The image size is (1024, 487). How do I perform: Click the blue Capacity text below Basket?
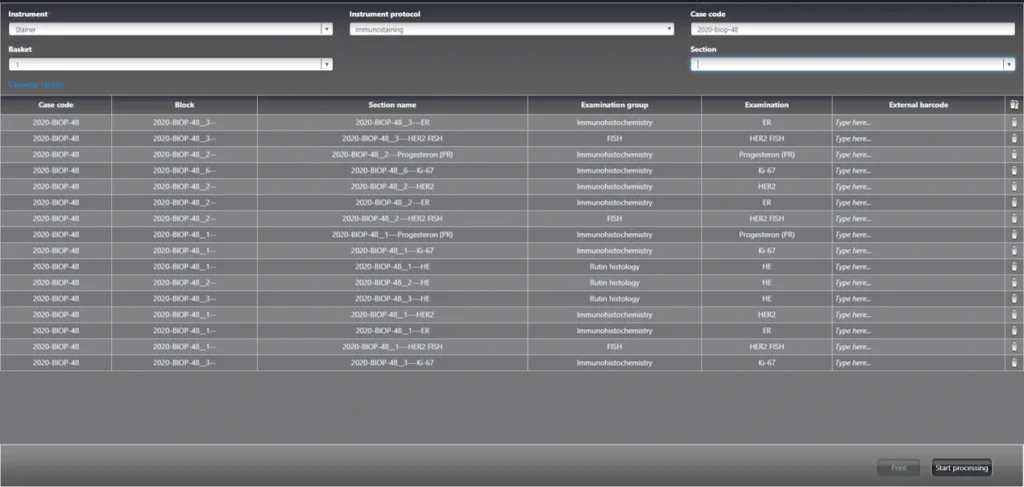tap(36, 85)
